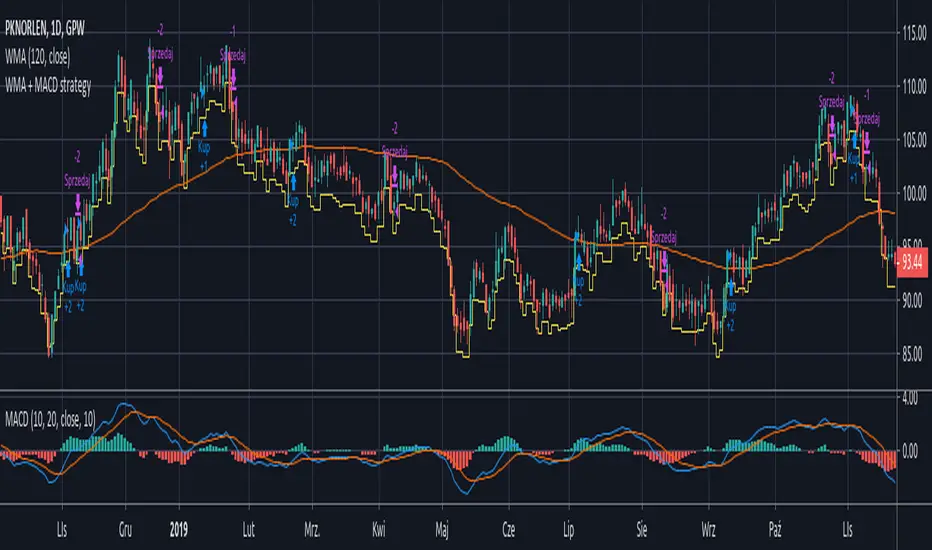The image size is (932, 550).
Task: Select the Kup +2 marker in September (Wrz)
Action: tap(731, 306)
